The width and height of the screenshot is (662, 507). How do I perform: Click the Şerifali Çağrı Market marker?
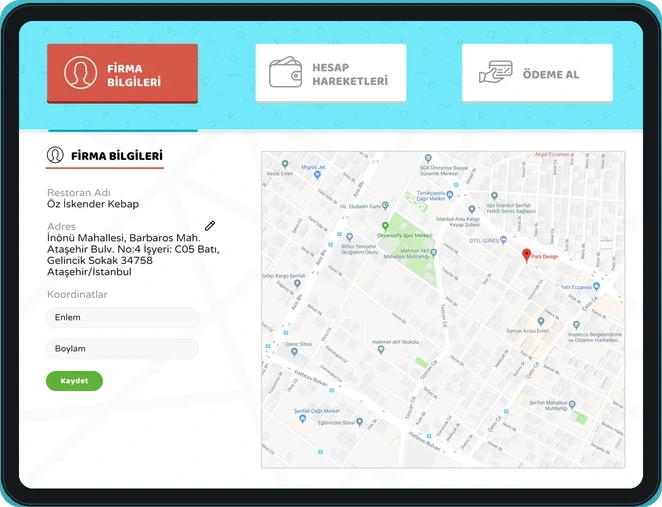302,418
